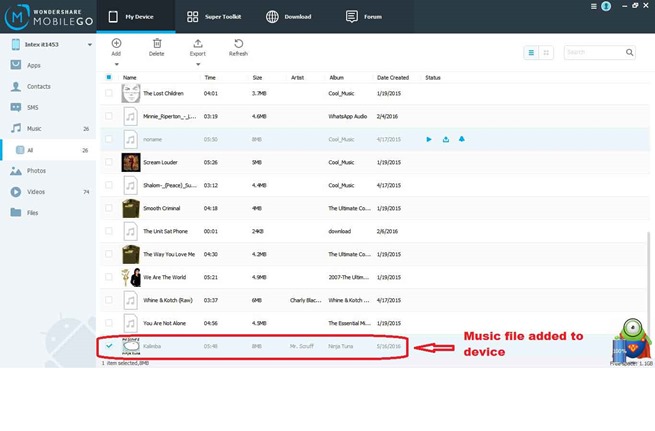This screenshot has width=655, height=431.
Task: Click the Delete trash icon
Action: pyautogui.click(x=157, y=43)
